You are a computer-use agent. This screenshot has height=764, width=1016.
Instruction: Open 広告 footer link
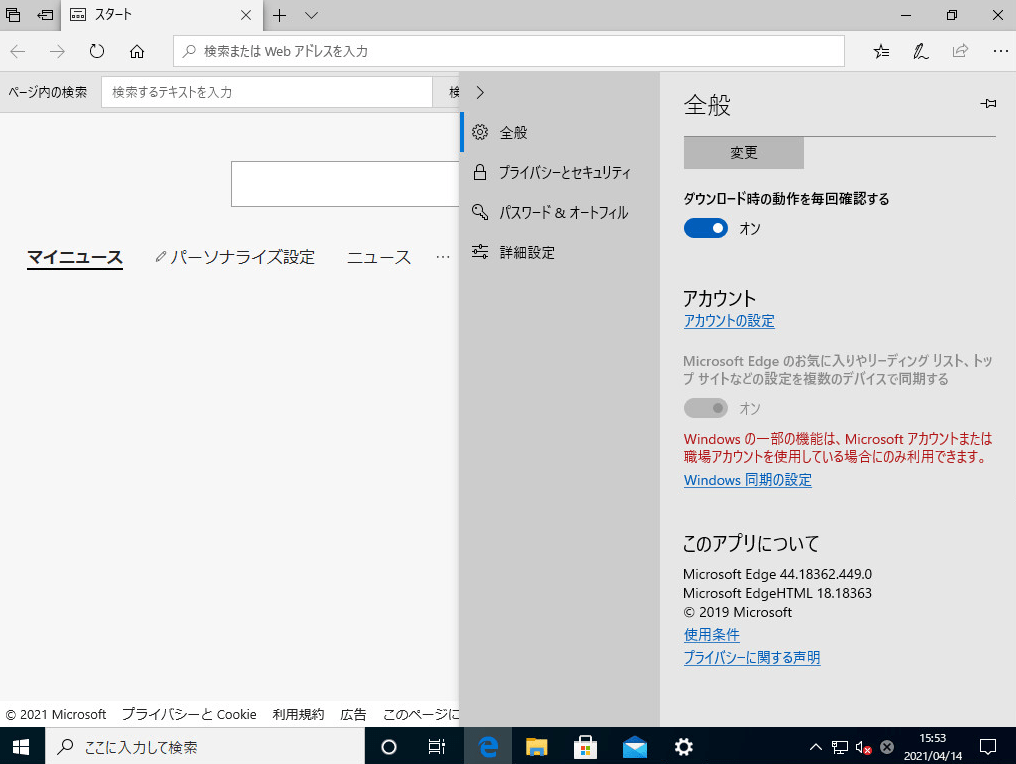pos(353,714)
